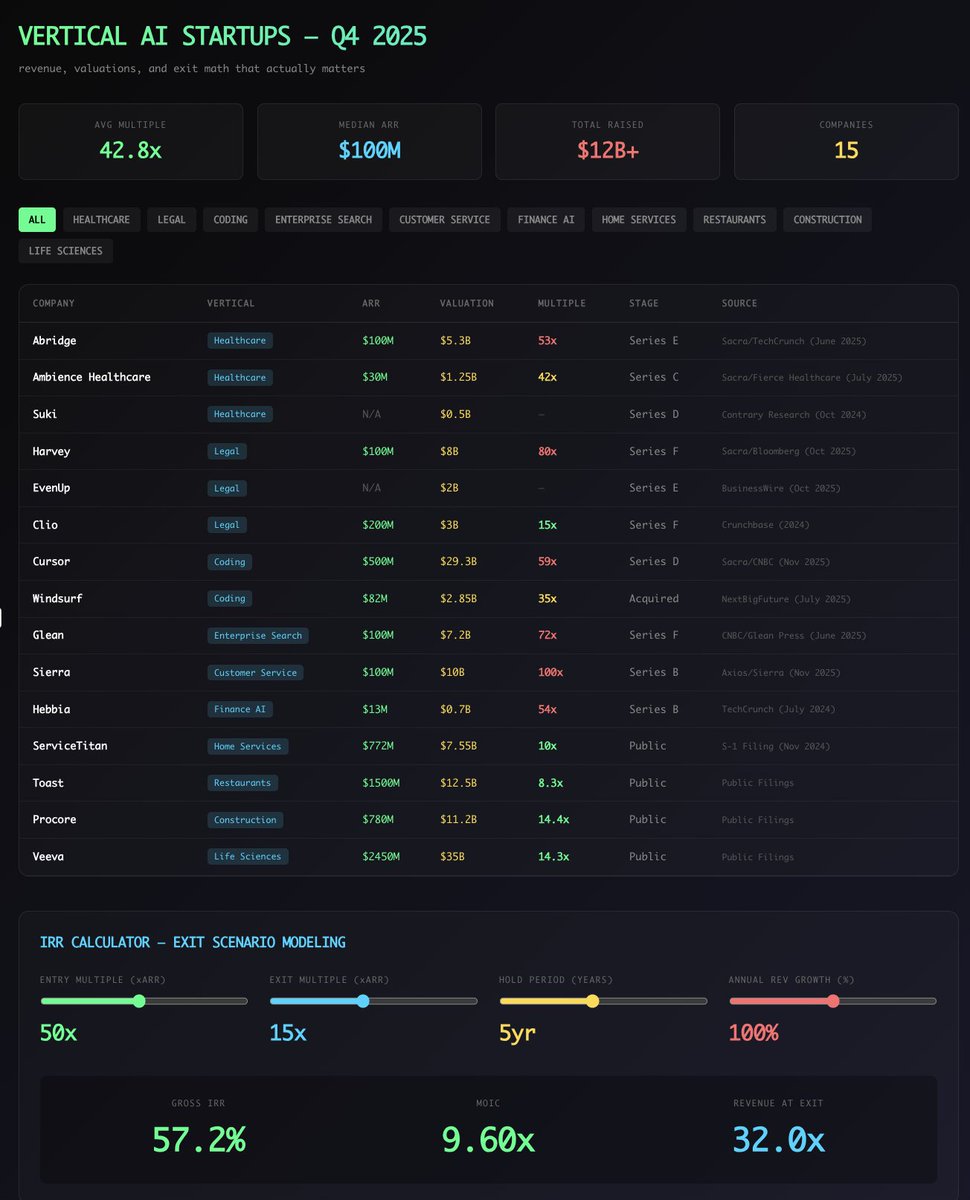970x1200 pixels.
Task: Click the SOURCE column header
Action: (740, 303)
